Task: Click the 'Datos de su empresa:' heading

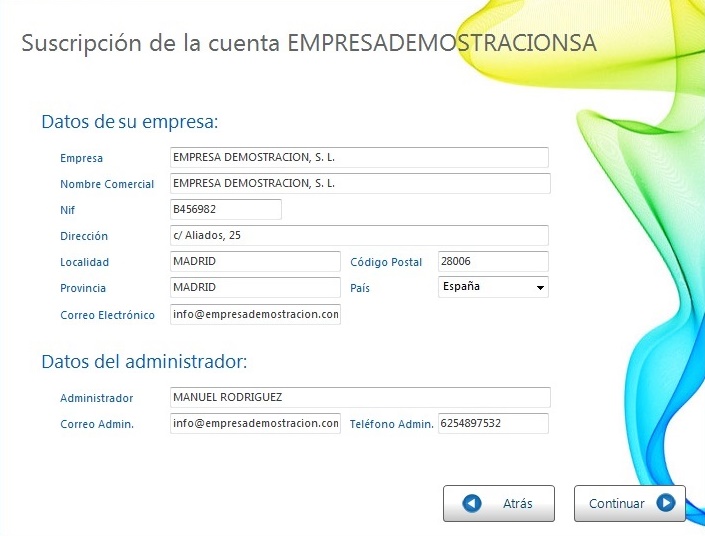Action: pyautogui.click(x=129, y=122)
